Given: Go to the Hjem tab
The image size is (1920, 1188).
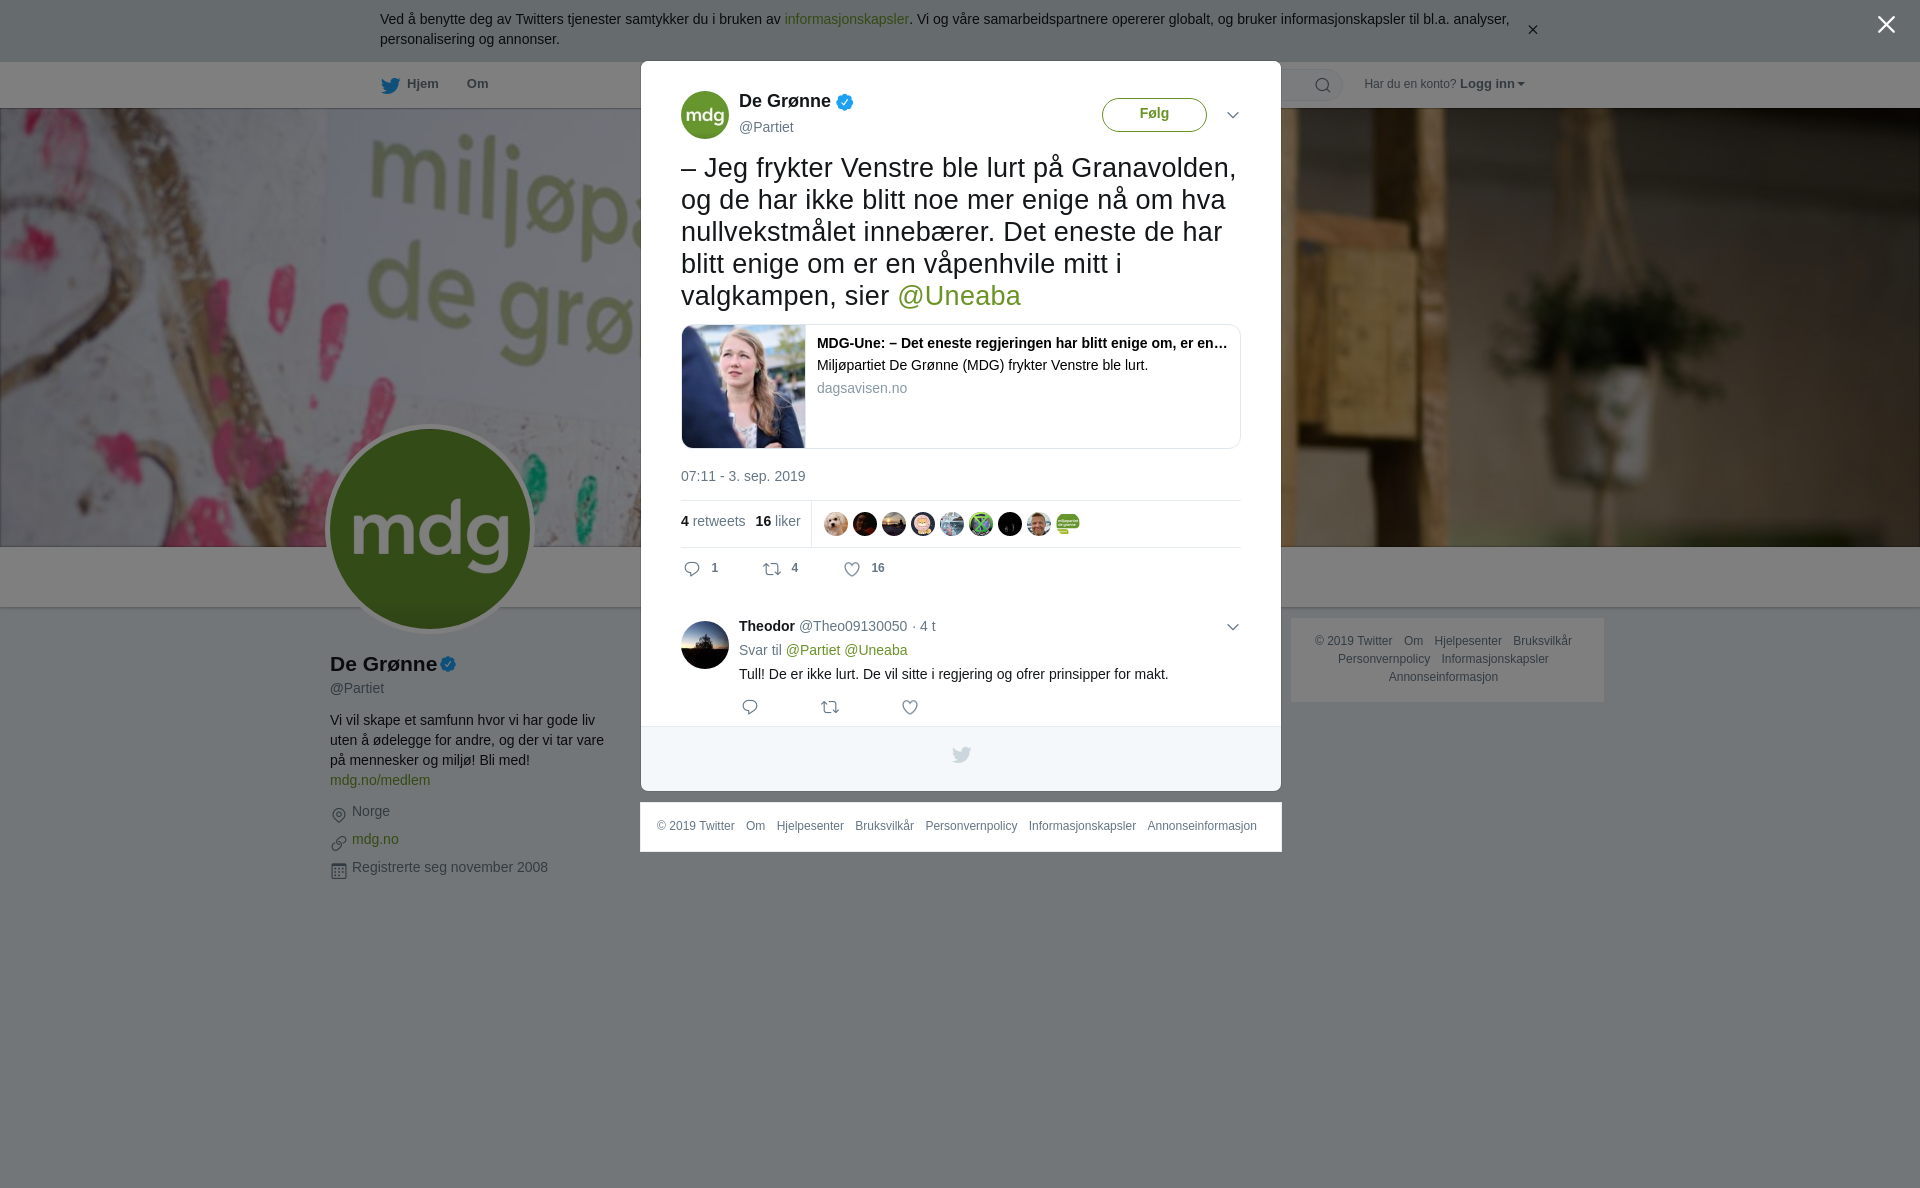Looking at the screenshot, I should coord(410,85).
